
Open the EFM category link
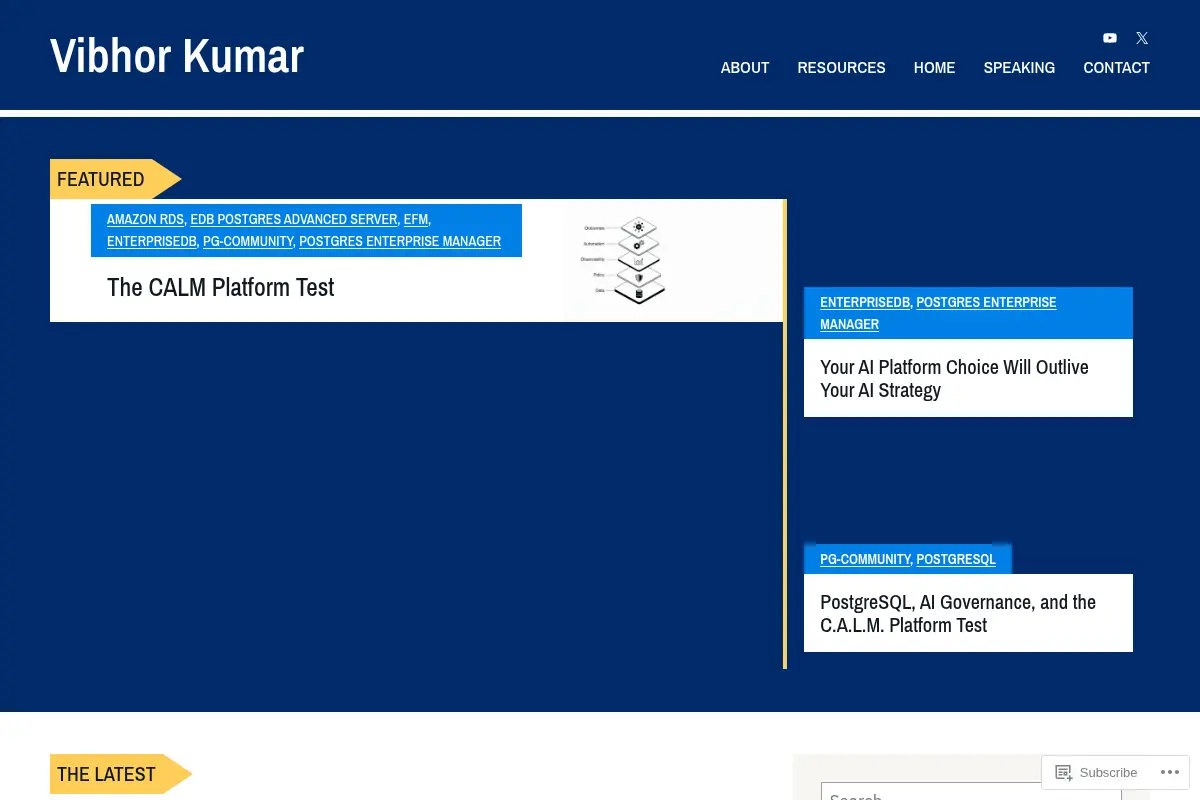point(416,219)
